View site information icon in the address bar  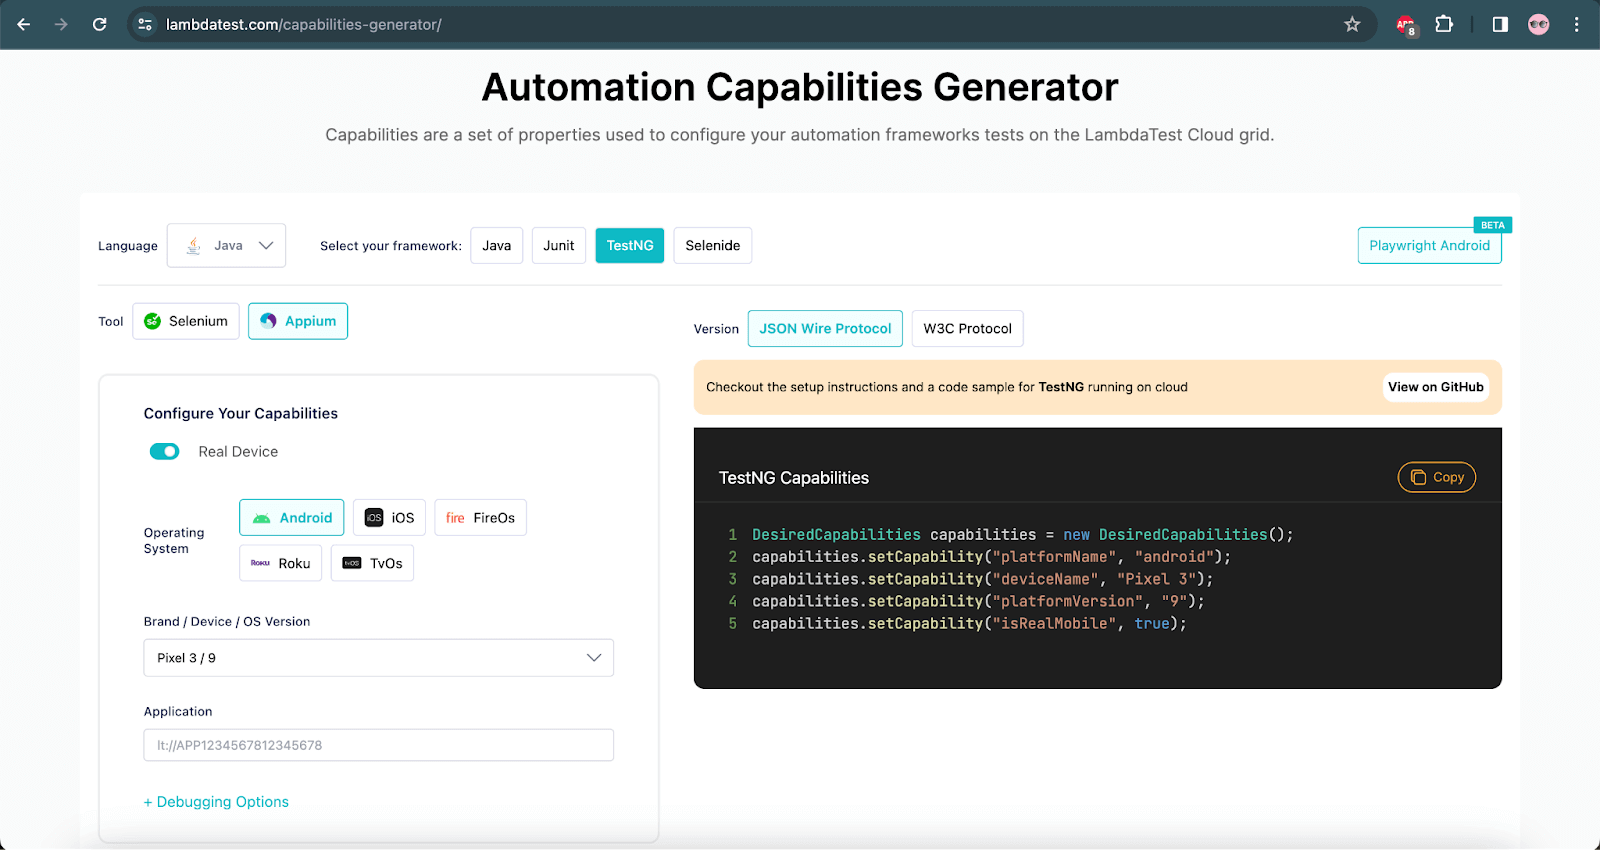tap(145, 24)
